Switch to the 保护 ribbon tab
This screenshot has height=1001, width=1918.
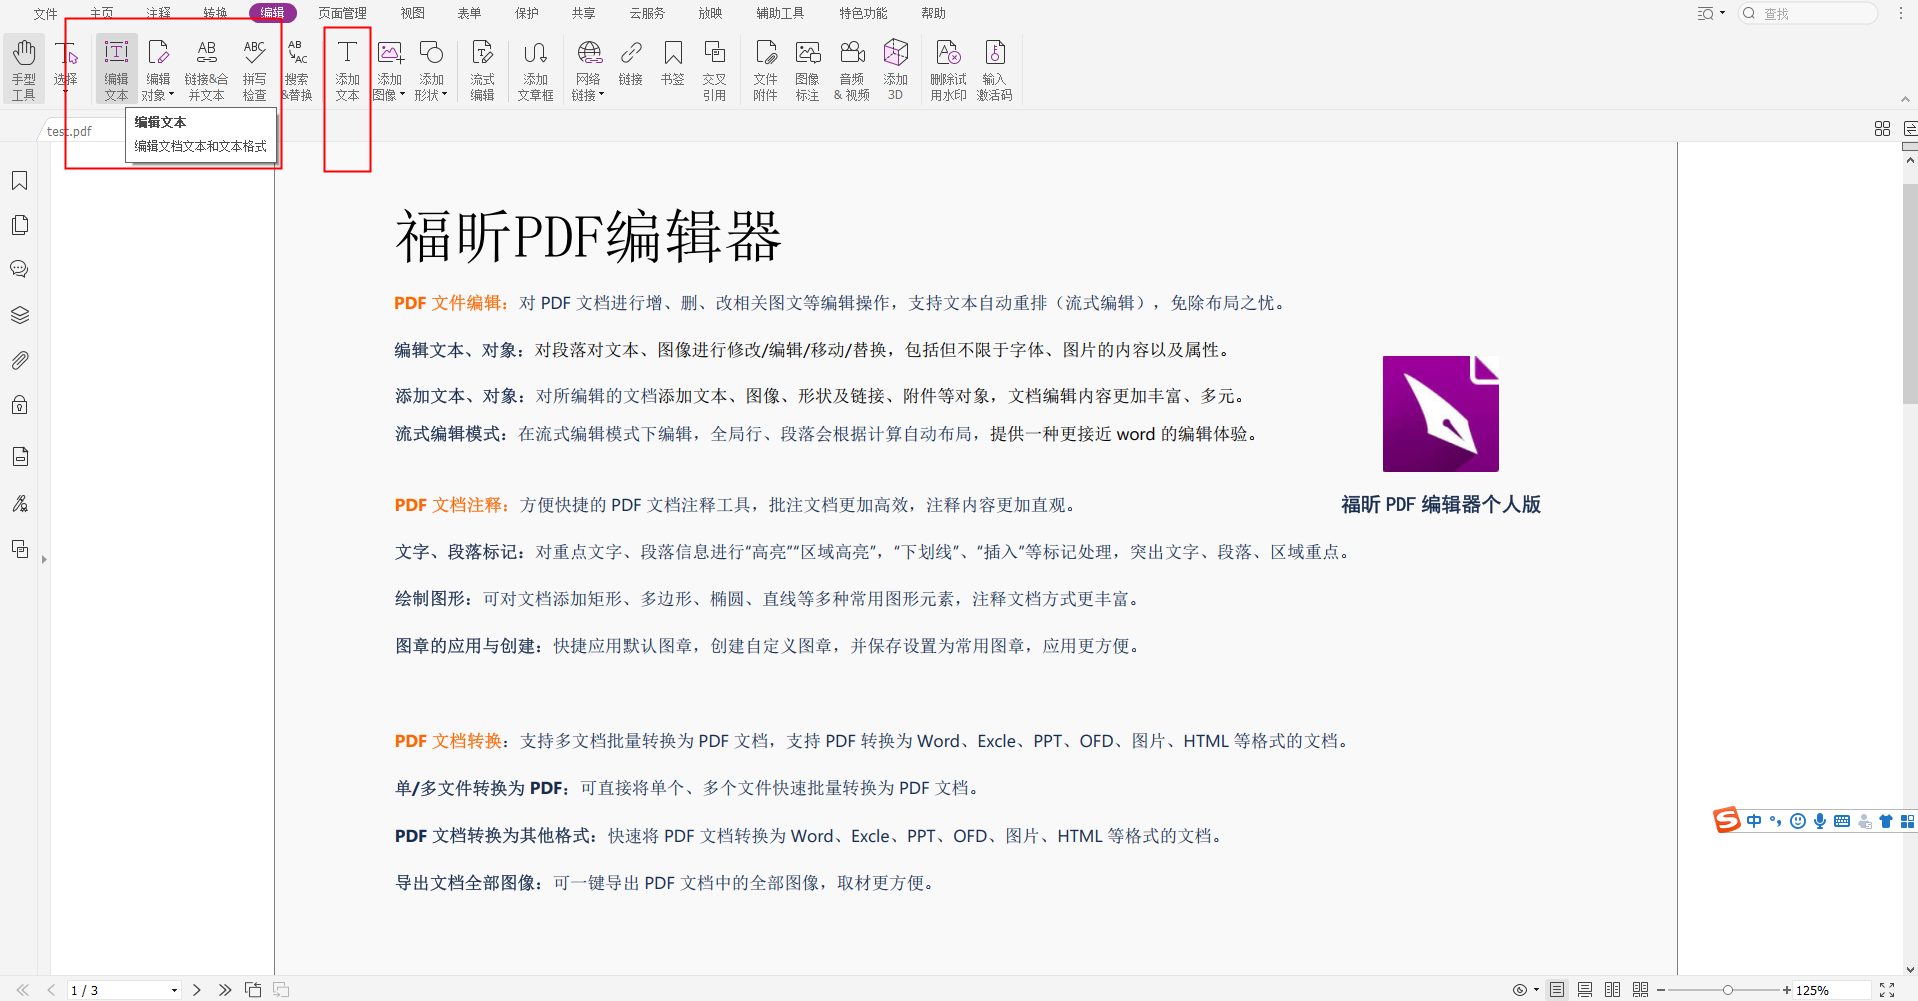click(x=526, y=13)
